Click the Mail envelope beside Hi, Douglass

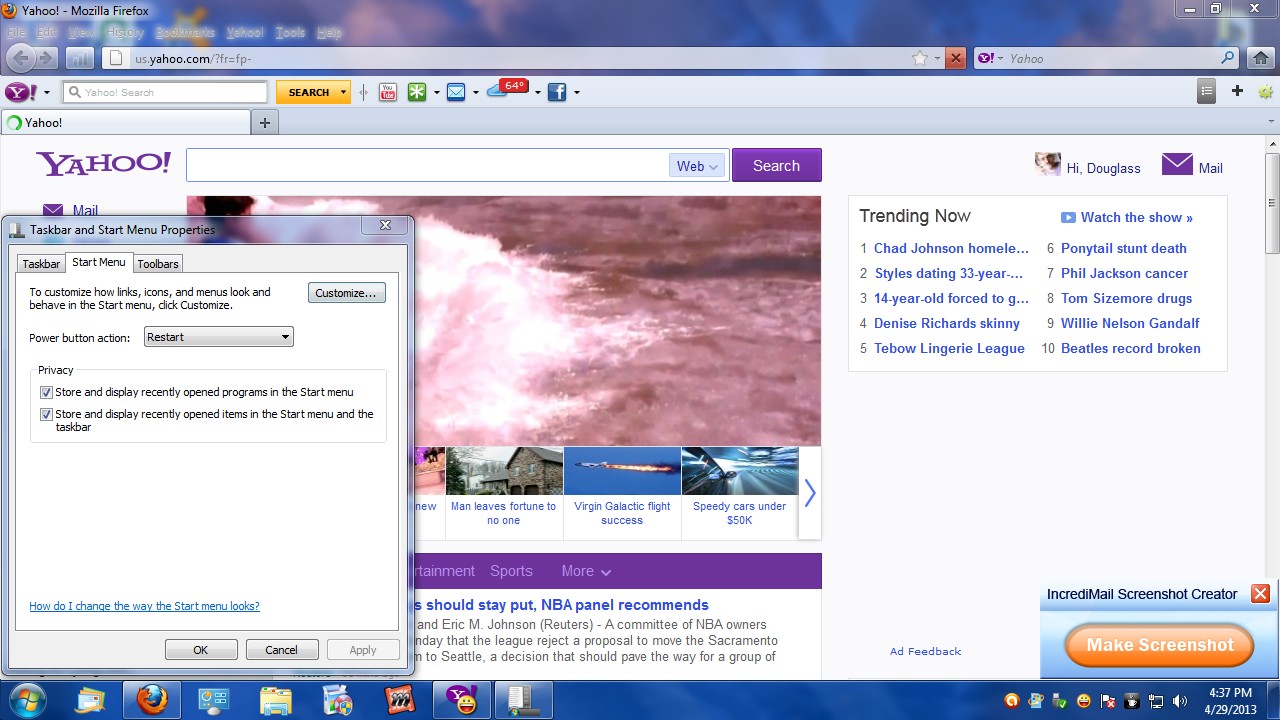click(1177, 164)
